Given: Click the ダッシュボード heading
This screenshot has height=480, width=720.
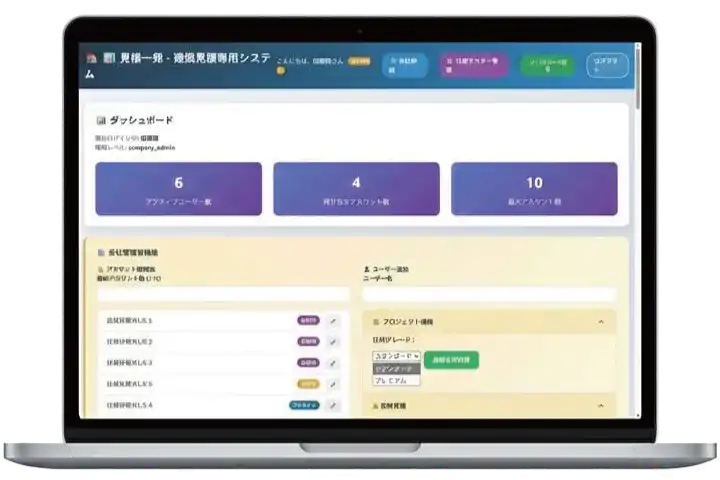Looking at the screenshot, I should point(141,120).
